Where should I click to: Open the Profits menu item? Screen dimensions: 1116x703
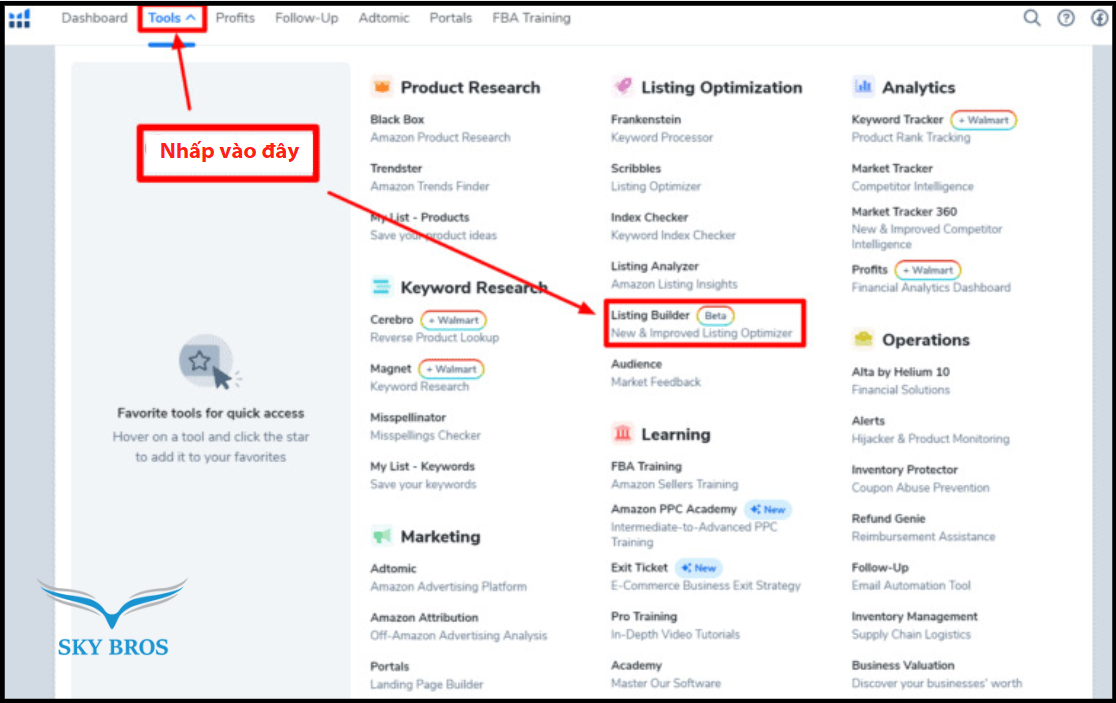[235, 18]
